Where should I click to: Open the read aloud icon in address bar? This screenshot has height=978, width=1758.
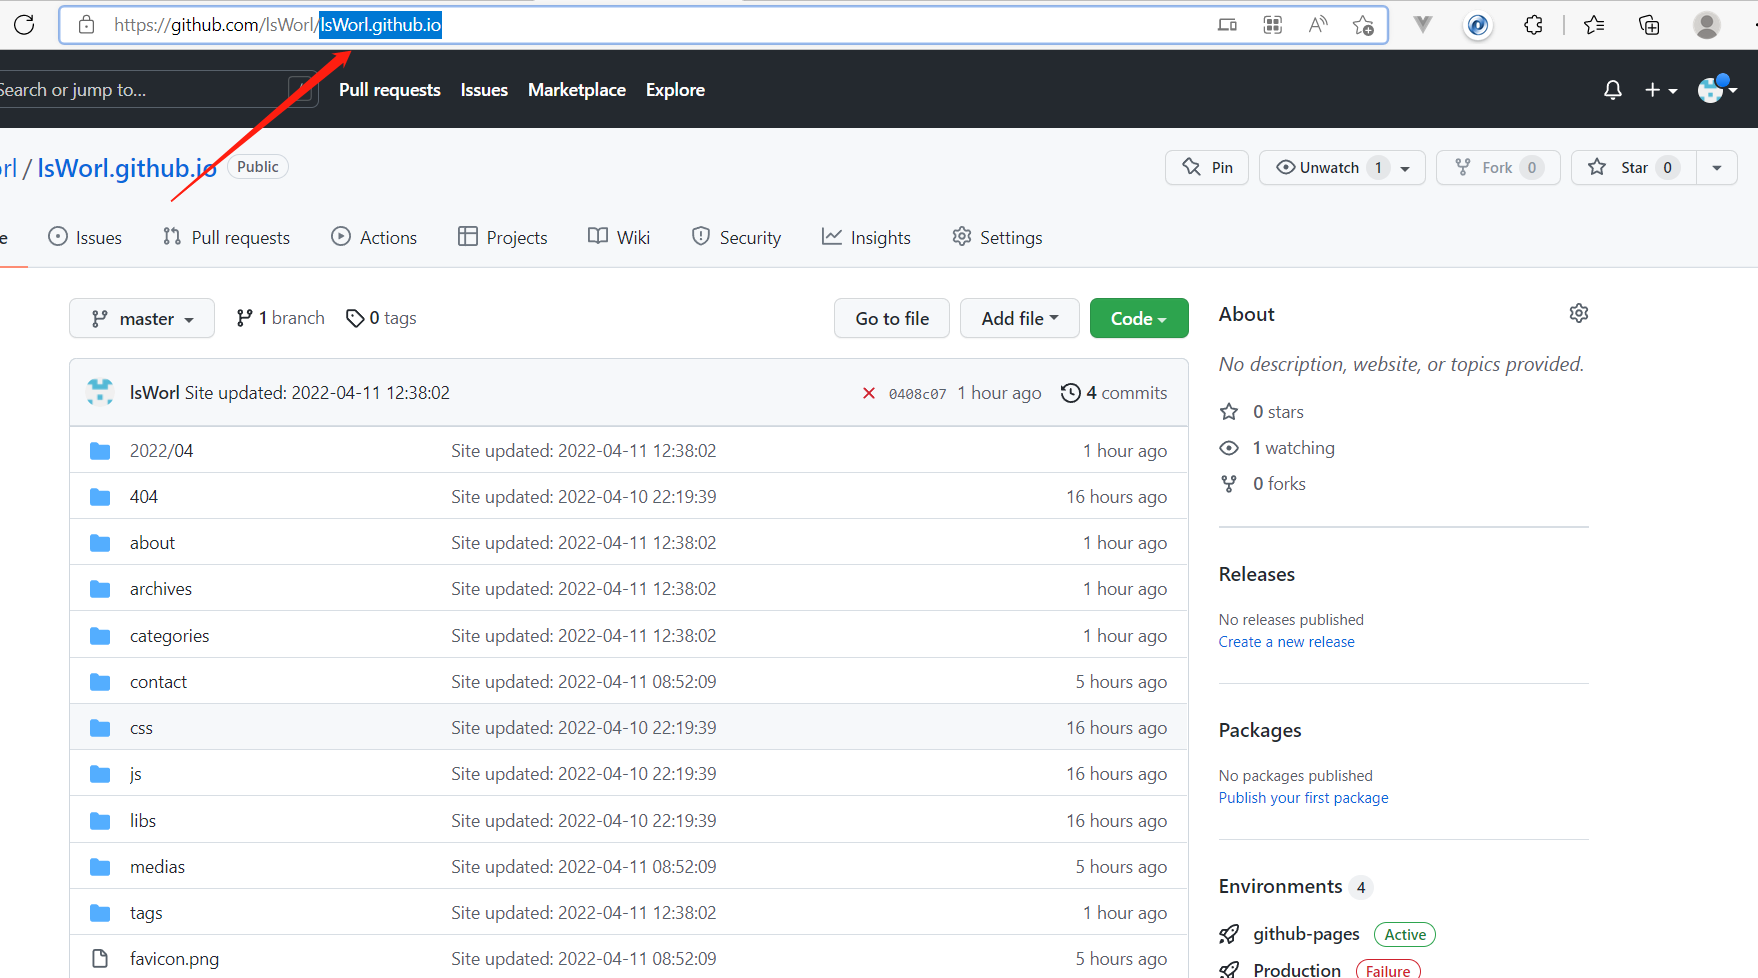[1318, 25]
